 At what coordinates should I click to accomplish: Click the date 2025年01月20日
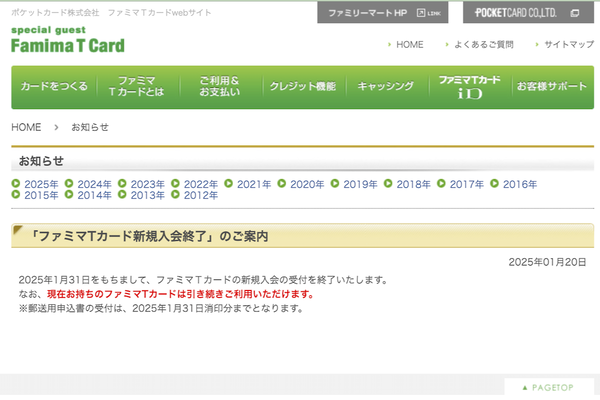(x=547, y=262)
